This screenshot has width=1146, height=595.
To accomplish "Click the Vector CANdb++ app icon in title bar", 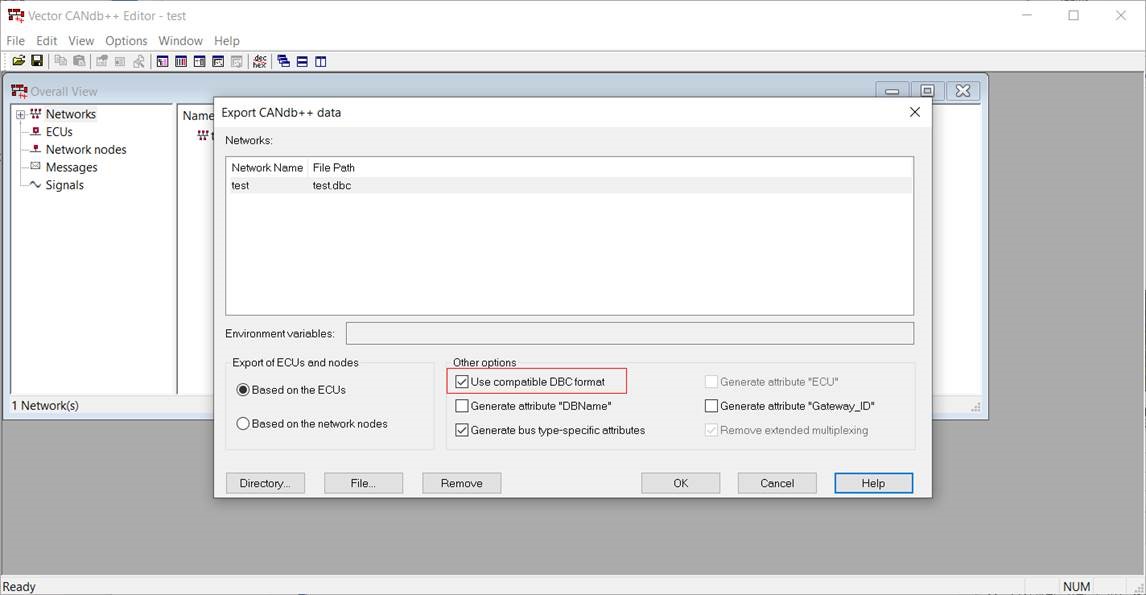I will click(15, 15).
